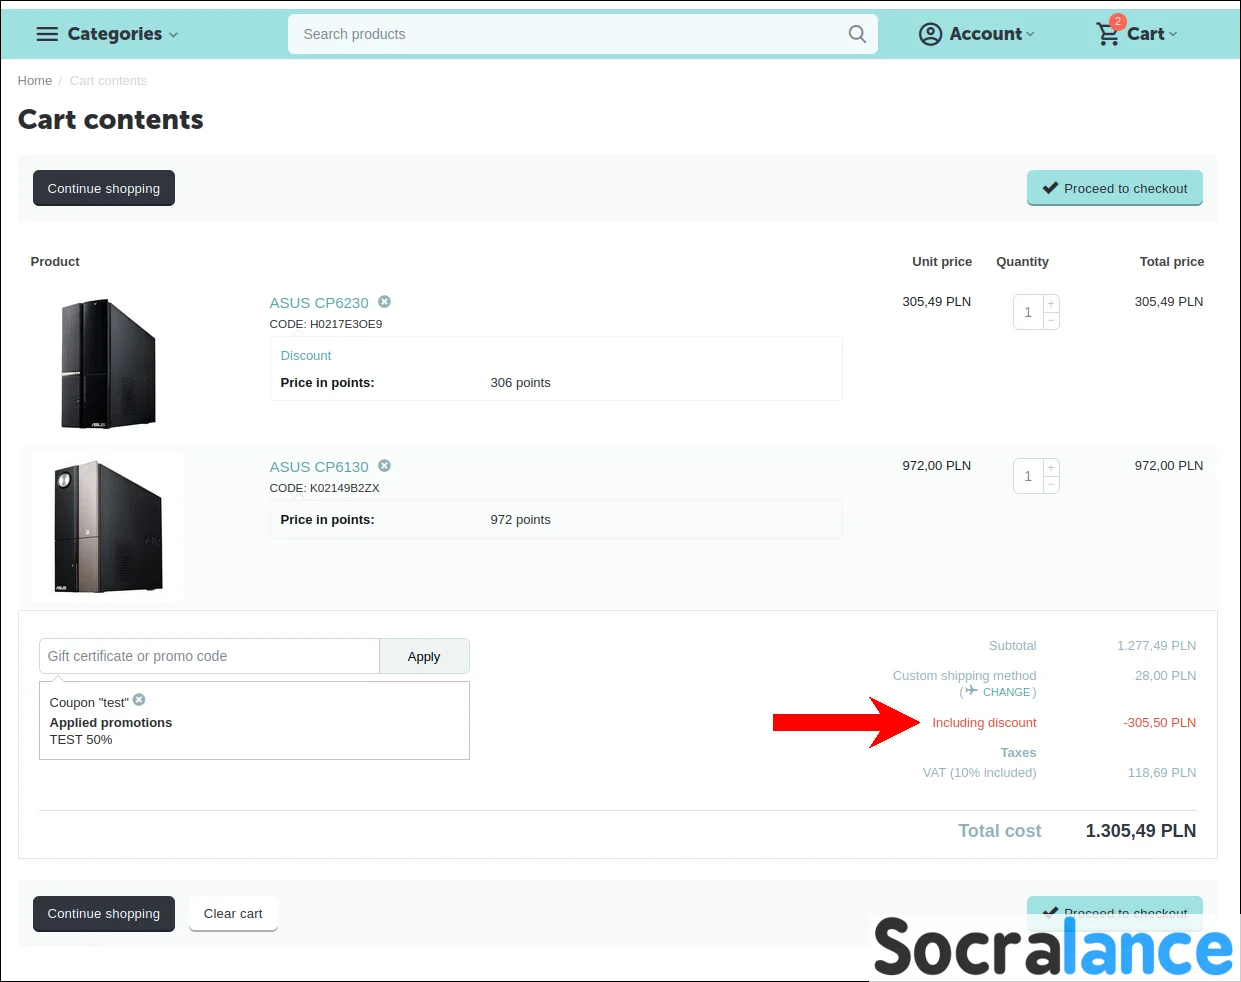Decrease quantity of ASUS CP6230
Screen dimensions: 1241x982
point(1051,320)
